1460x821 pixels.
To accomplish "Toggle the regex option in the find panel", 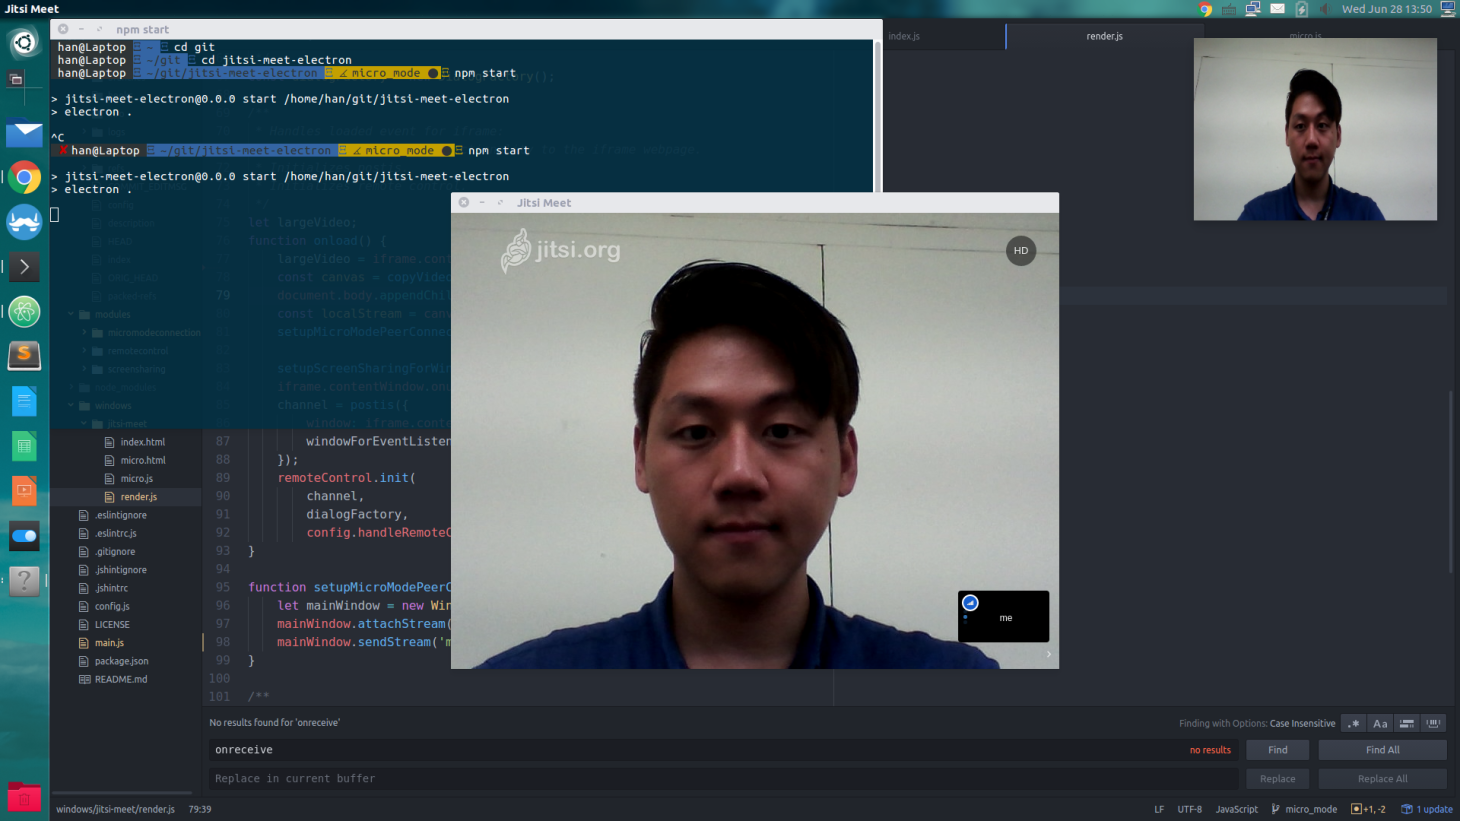I will 1354,723.
